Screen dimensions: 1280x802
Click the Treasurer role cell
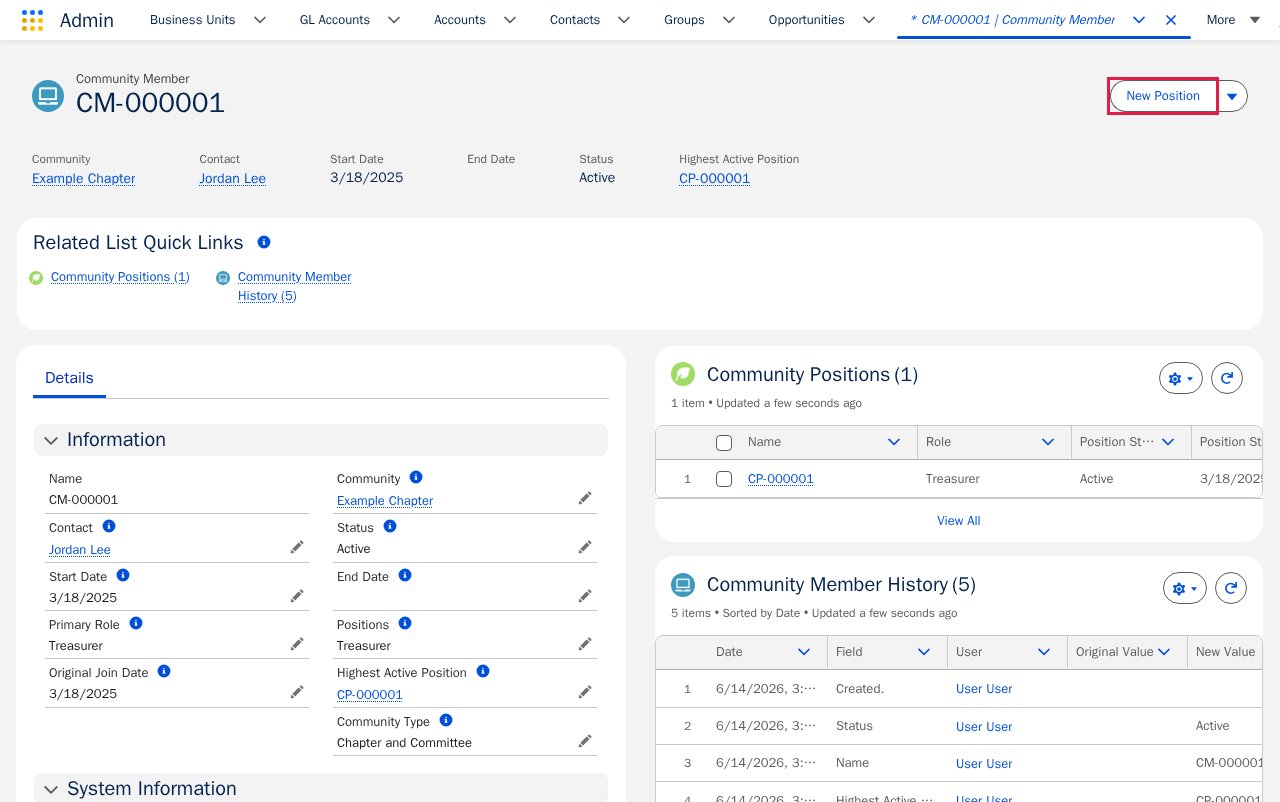tap(953, 479)
